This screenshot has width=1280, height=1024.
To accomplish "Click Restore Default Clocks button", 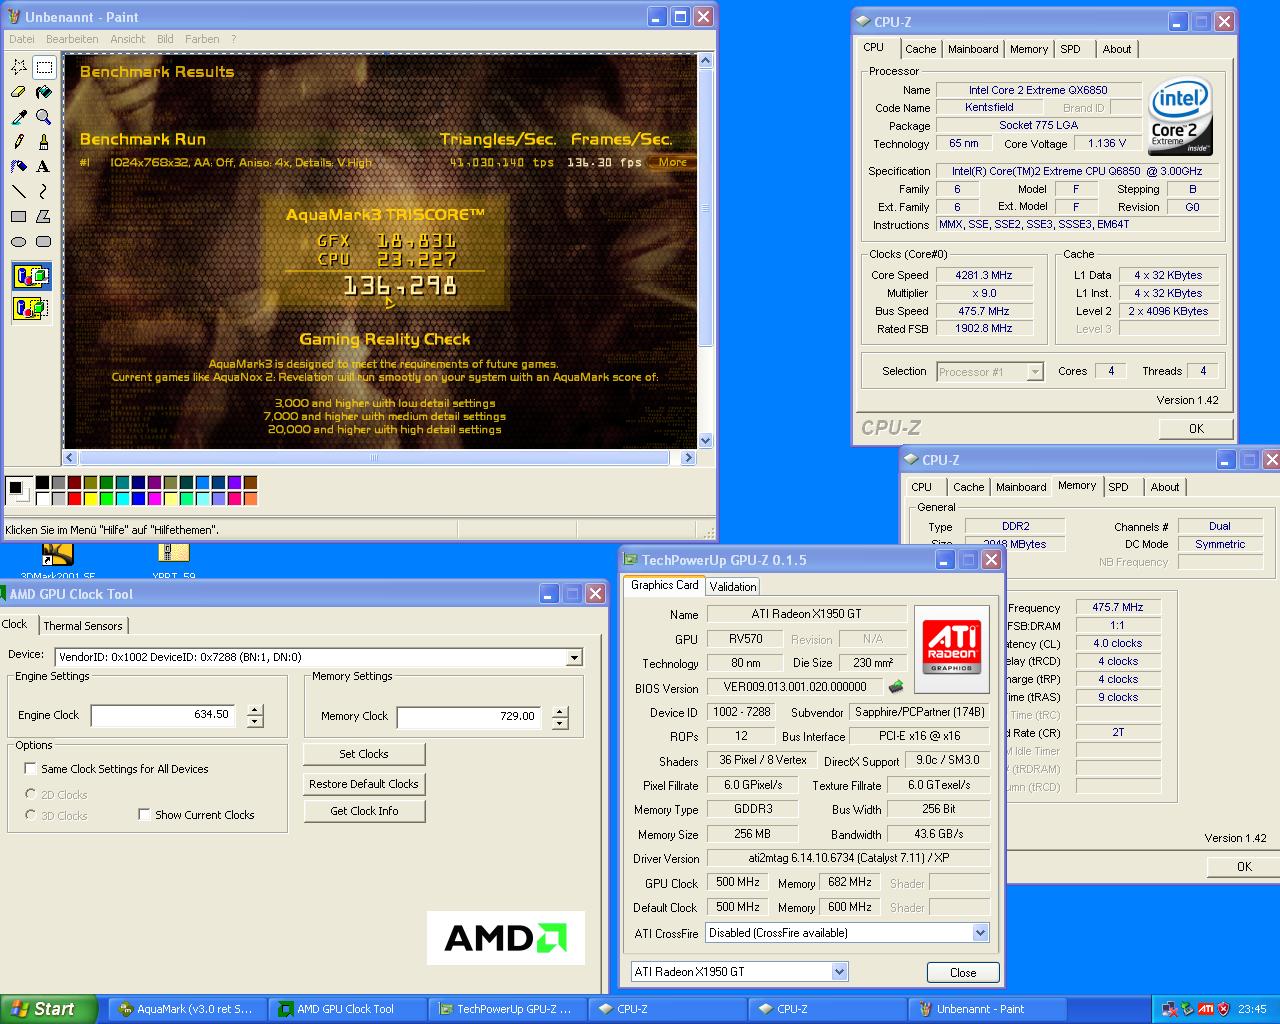I will 364,784.
